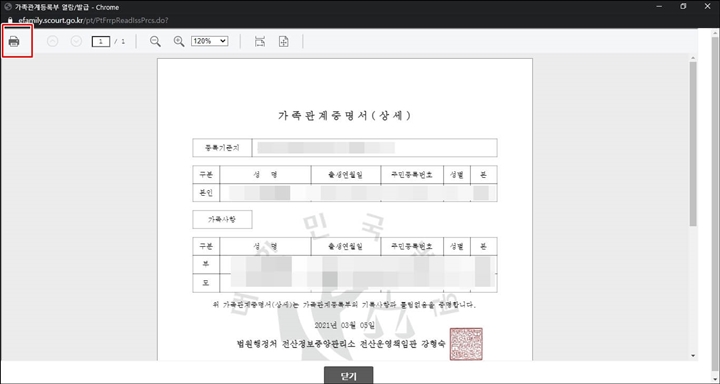Fit whole page icon

click(284, 41)
